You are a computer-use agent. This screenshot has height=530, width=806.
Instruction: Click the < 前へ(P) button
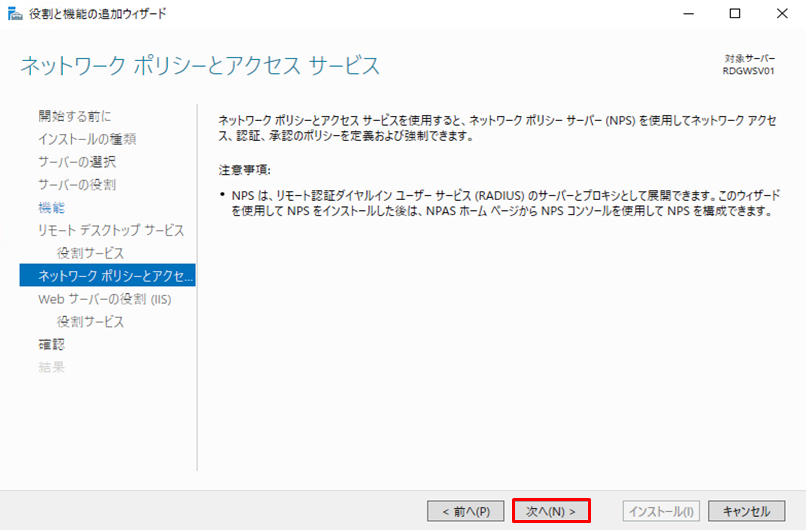coord(465,511)
